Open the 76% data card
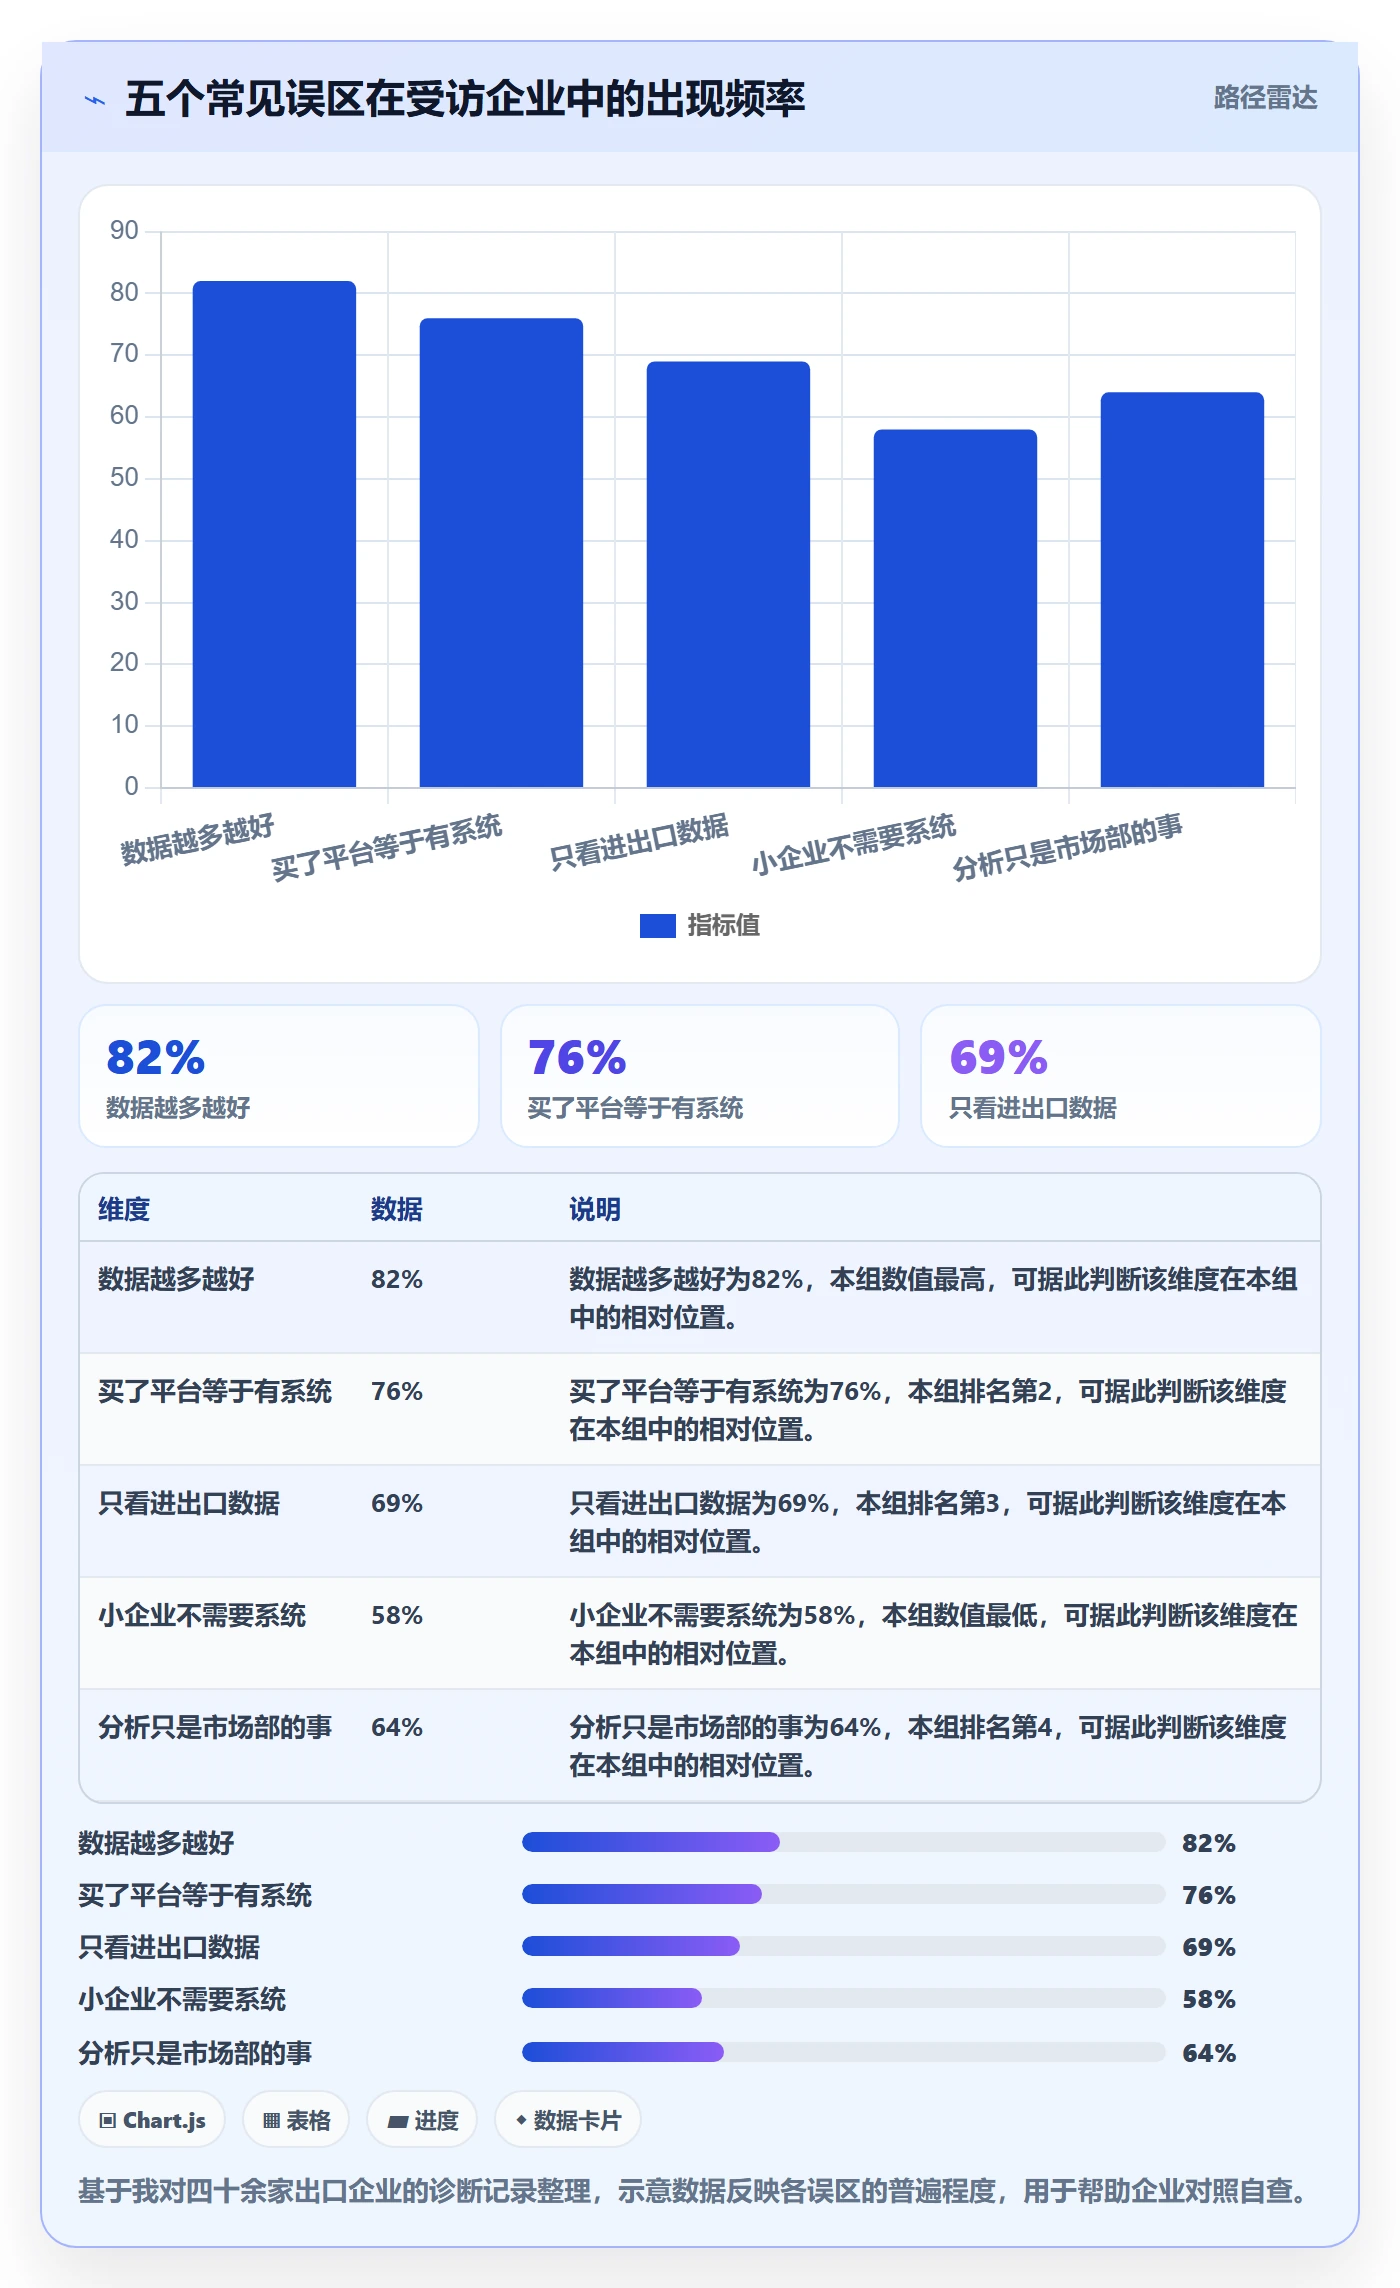The width and height of the screenshot is (1400, 2288). [700, 1076]
